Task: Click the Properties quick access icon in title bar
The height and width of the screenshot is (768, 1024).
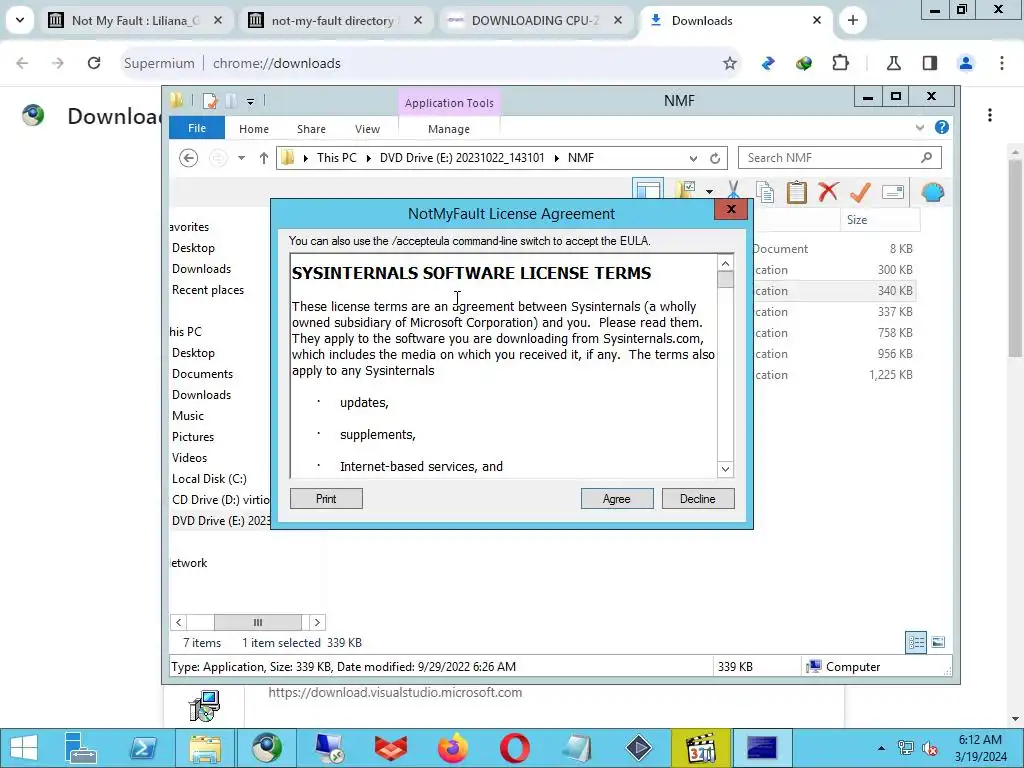Action: pyautogui.click(x=210, y=101)
